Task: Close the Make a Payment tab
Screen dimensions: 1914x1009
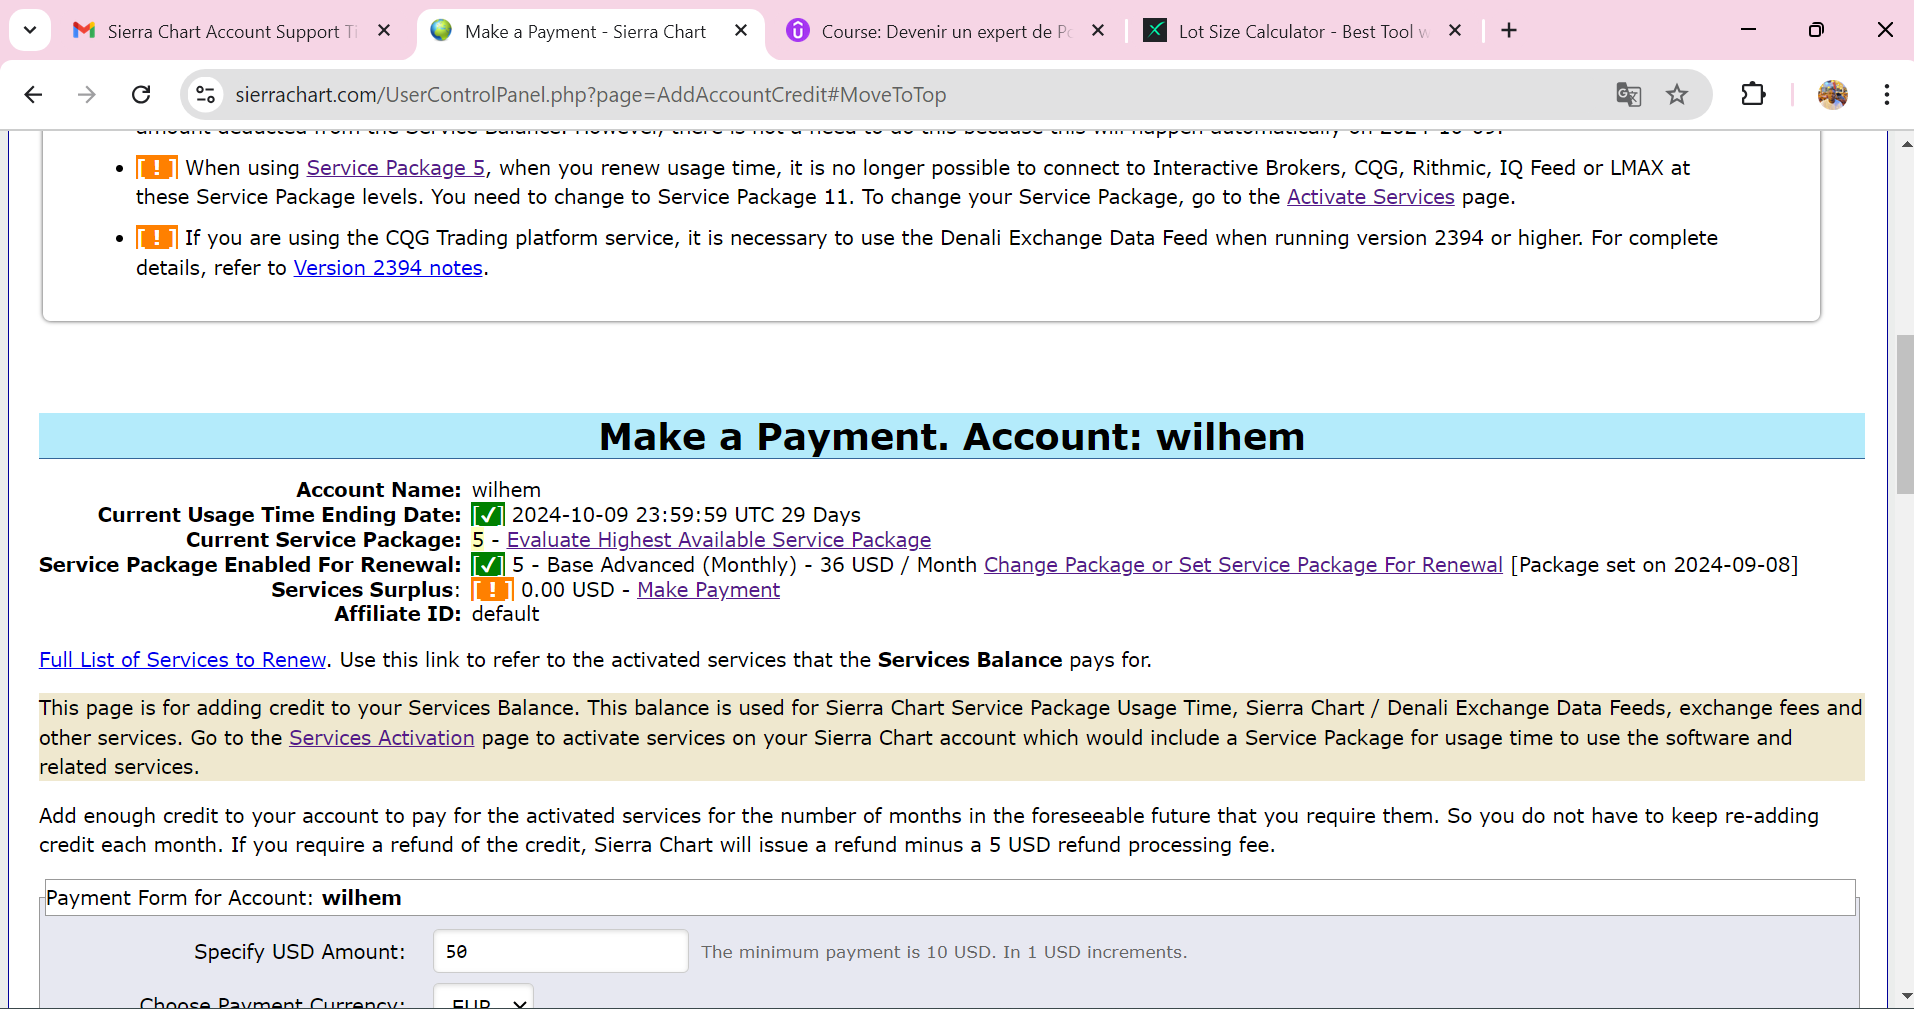Action: pyautogui.click(x=741, y=31)
